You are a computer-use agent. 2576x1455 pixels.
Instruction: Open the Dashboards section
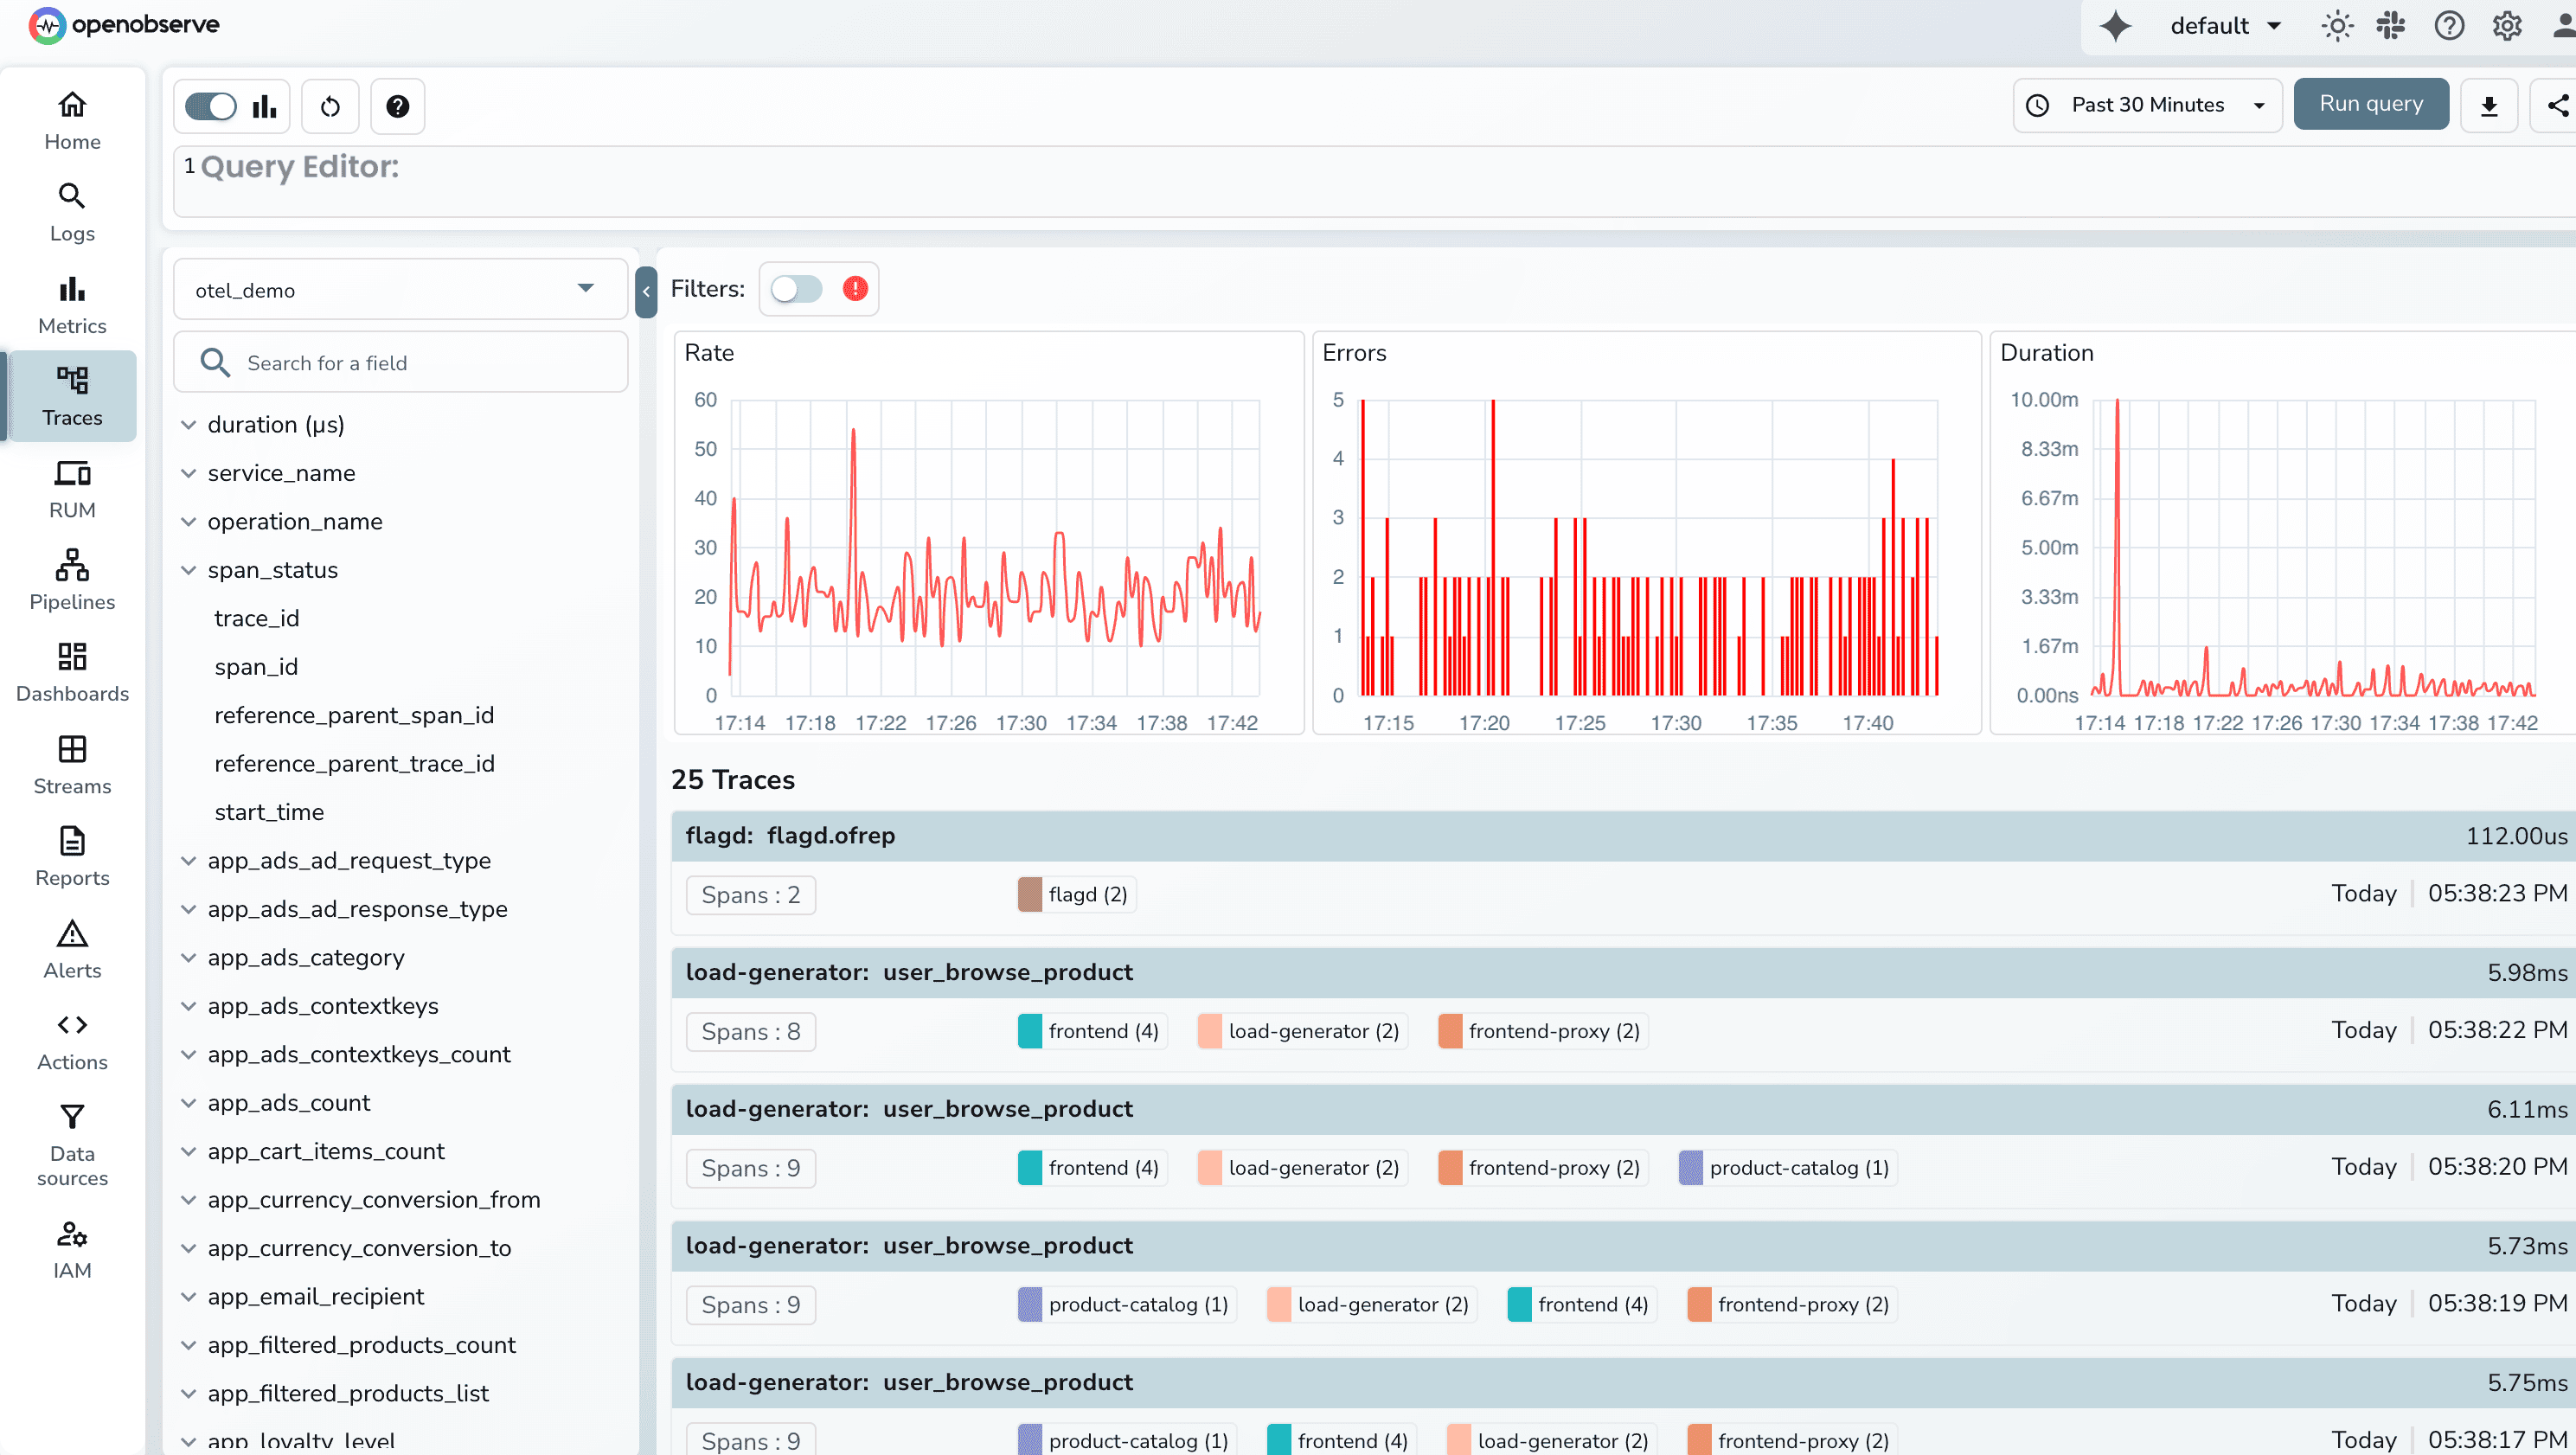(x=71, y=657)
